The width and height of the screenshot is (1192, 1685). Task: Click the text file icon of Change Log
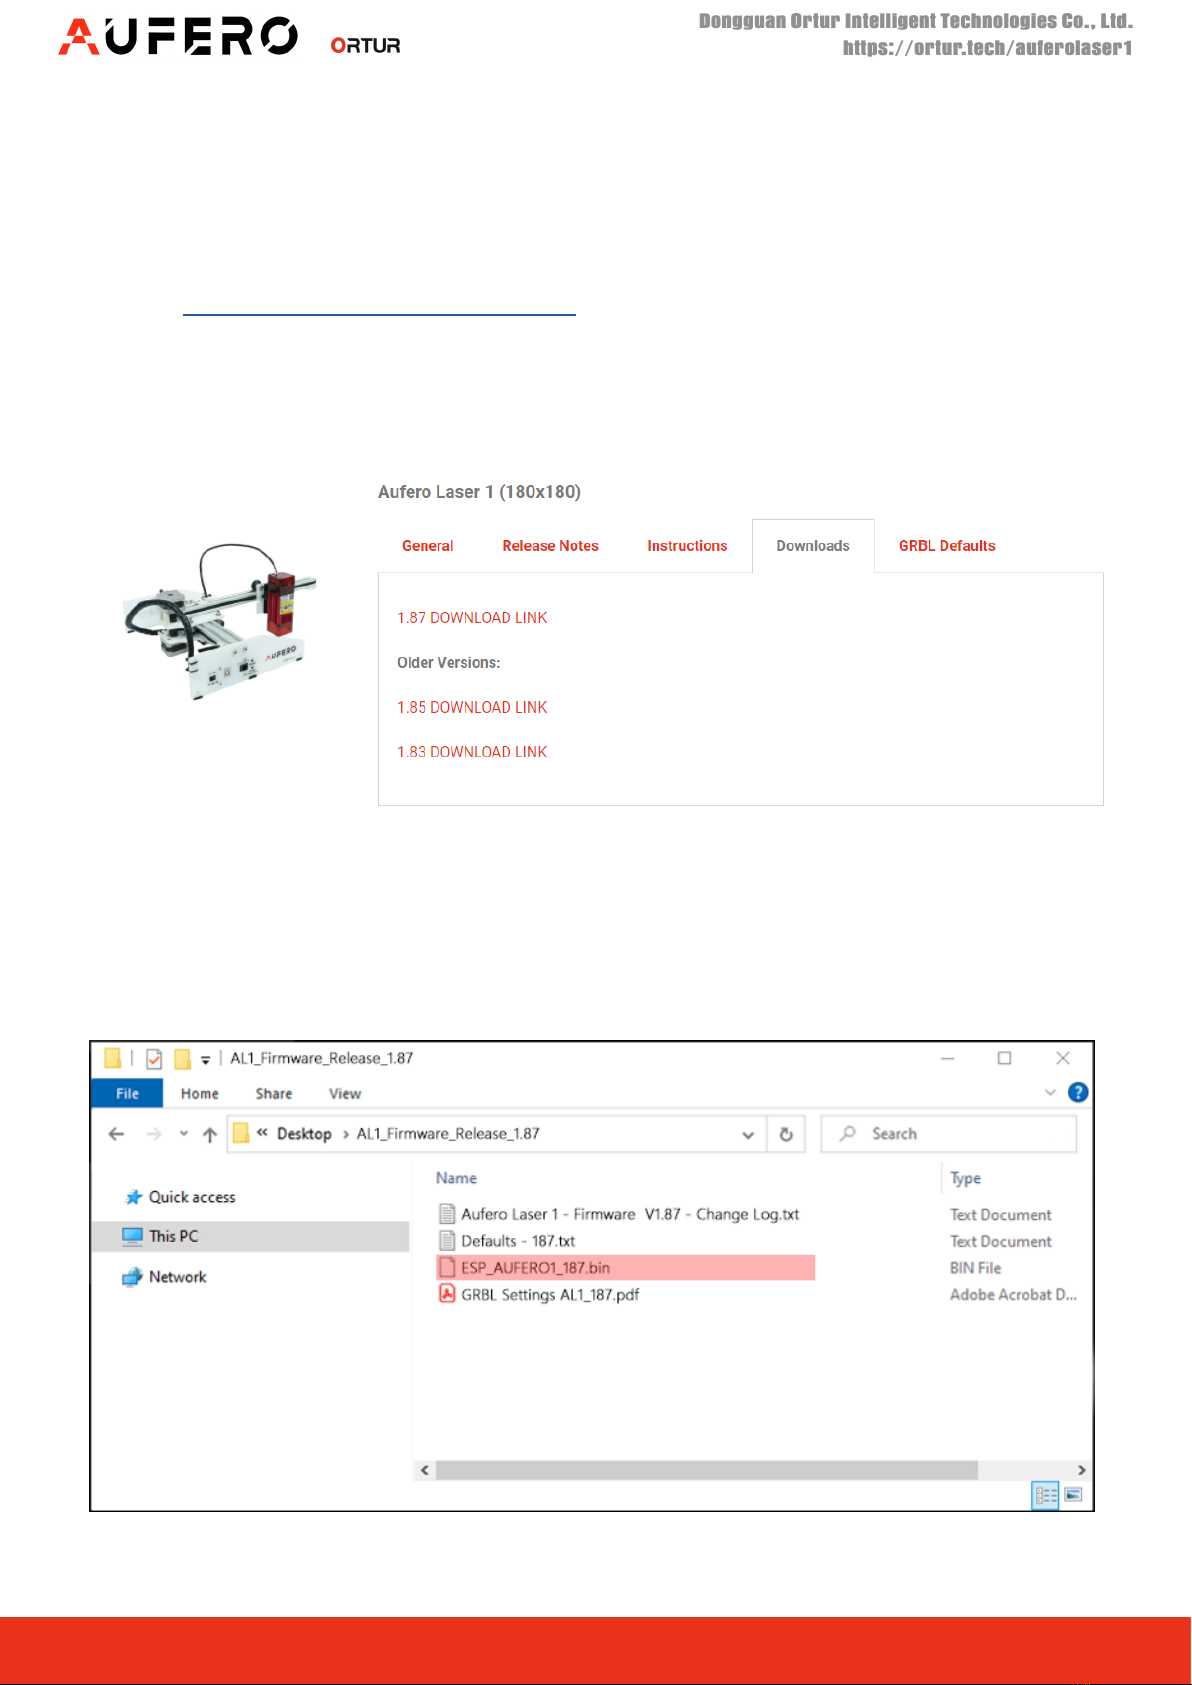coord(447,1214)
